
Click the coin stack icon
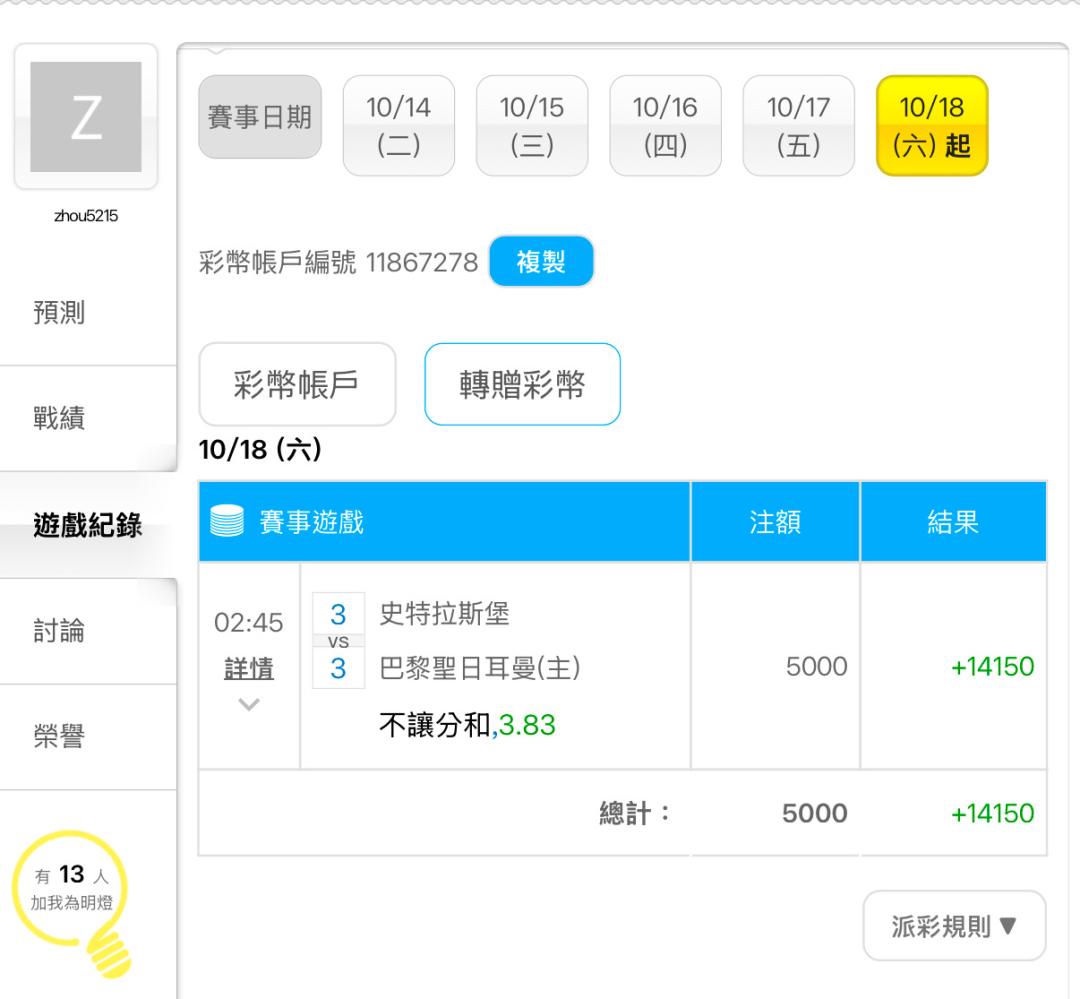pos(226,522)
